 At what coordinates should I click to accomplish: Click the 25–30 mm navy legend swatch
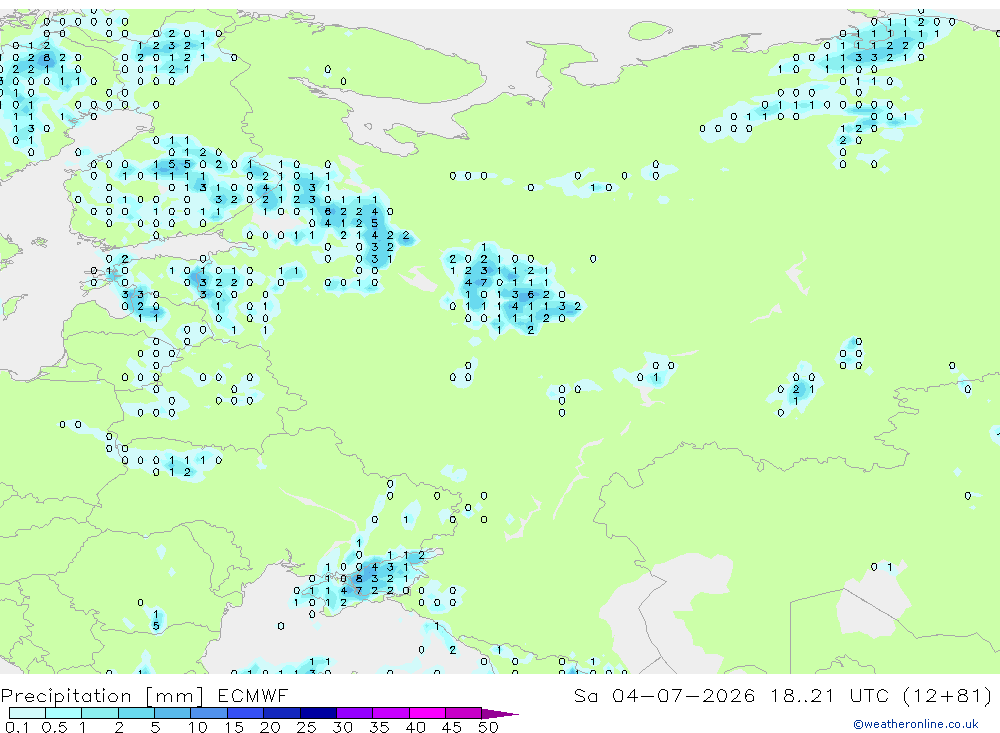point(318,713)
